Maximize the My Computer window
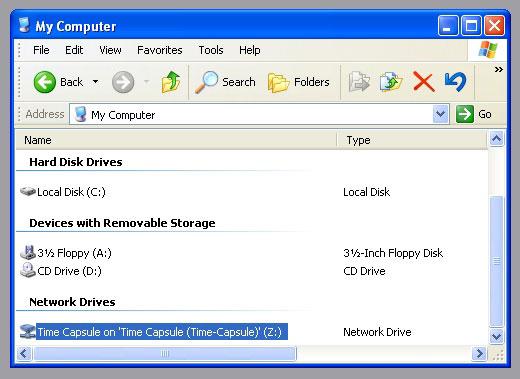 (471, 25)
